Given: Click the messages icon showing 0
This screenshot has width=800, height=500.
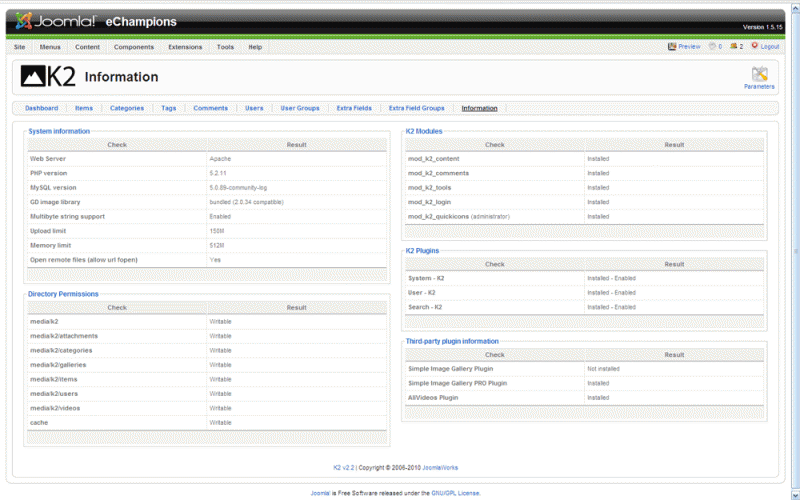Looking at the screenshot, I should [x=712, y=46].
